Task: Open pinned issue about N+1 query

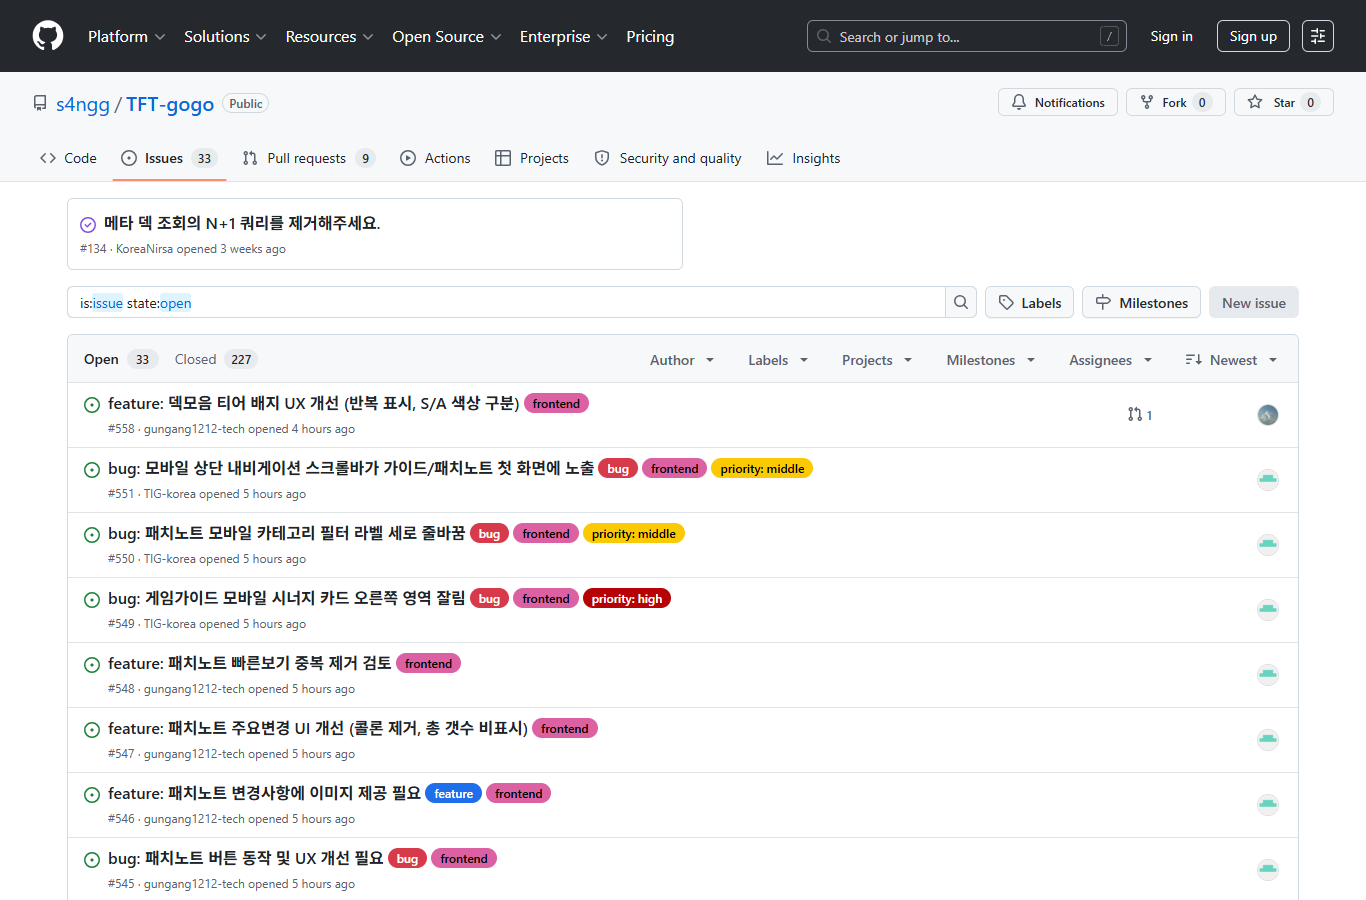Action: pos(242,223)
